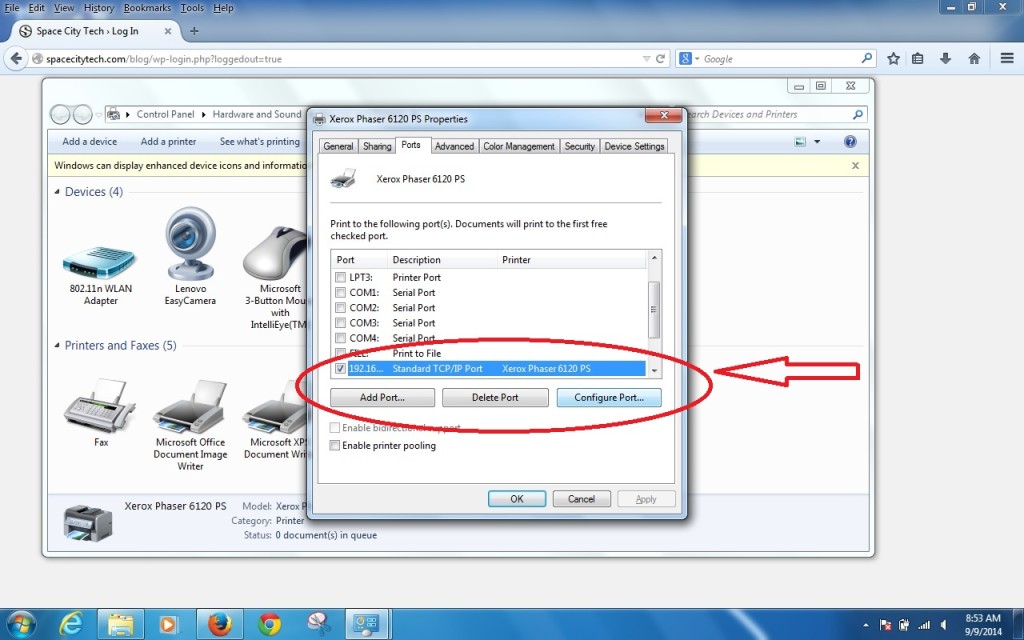Open Firefox hamburger menu

(1006, 59)
